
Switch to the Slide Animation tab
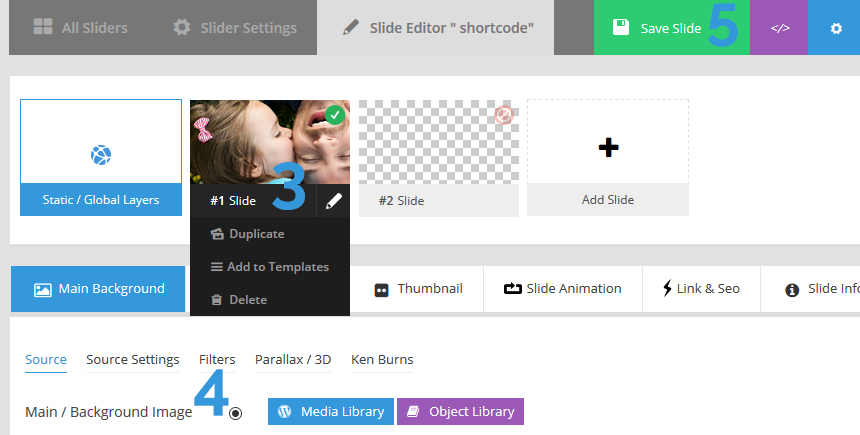click(563, 289)
